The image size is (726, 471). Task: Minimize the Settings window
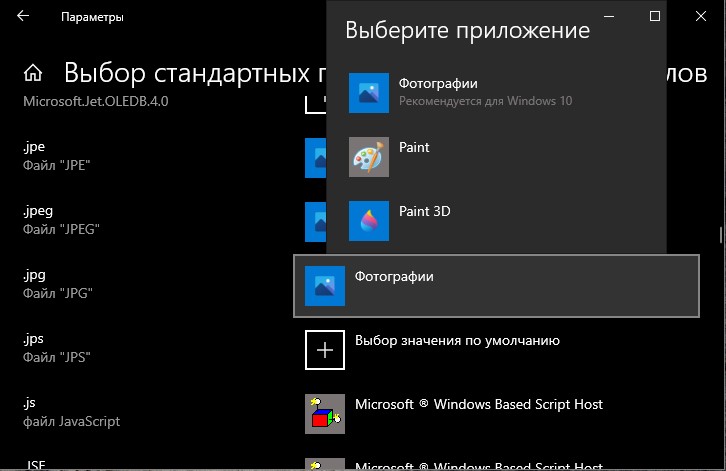[609, 16]
